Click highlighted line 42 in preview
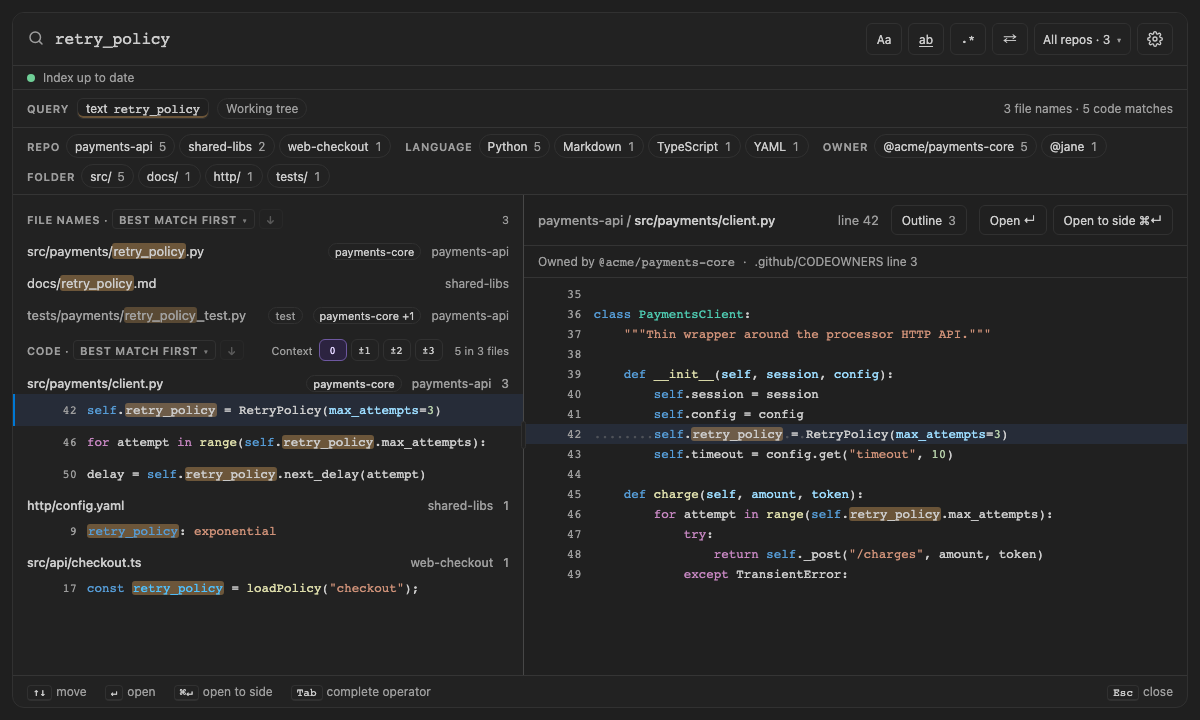 (x=856, y=434)
